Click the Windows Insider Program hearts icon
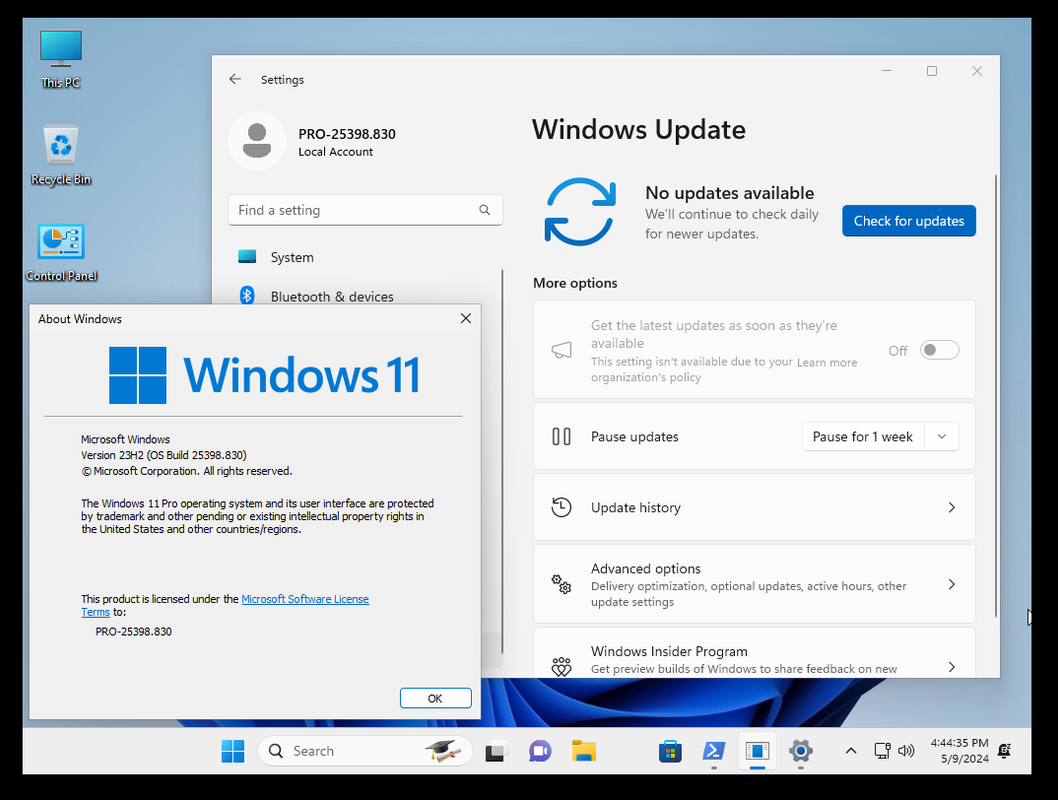1058x800 pixels. [561, 666]
